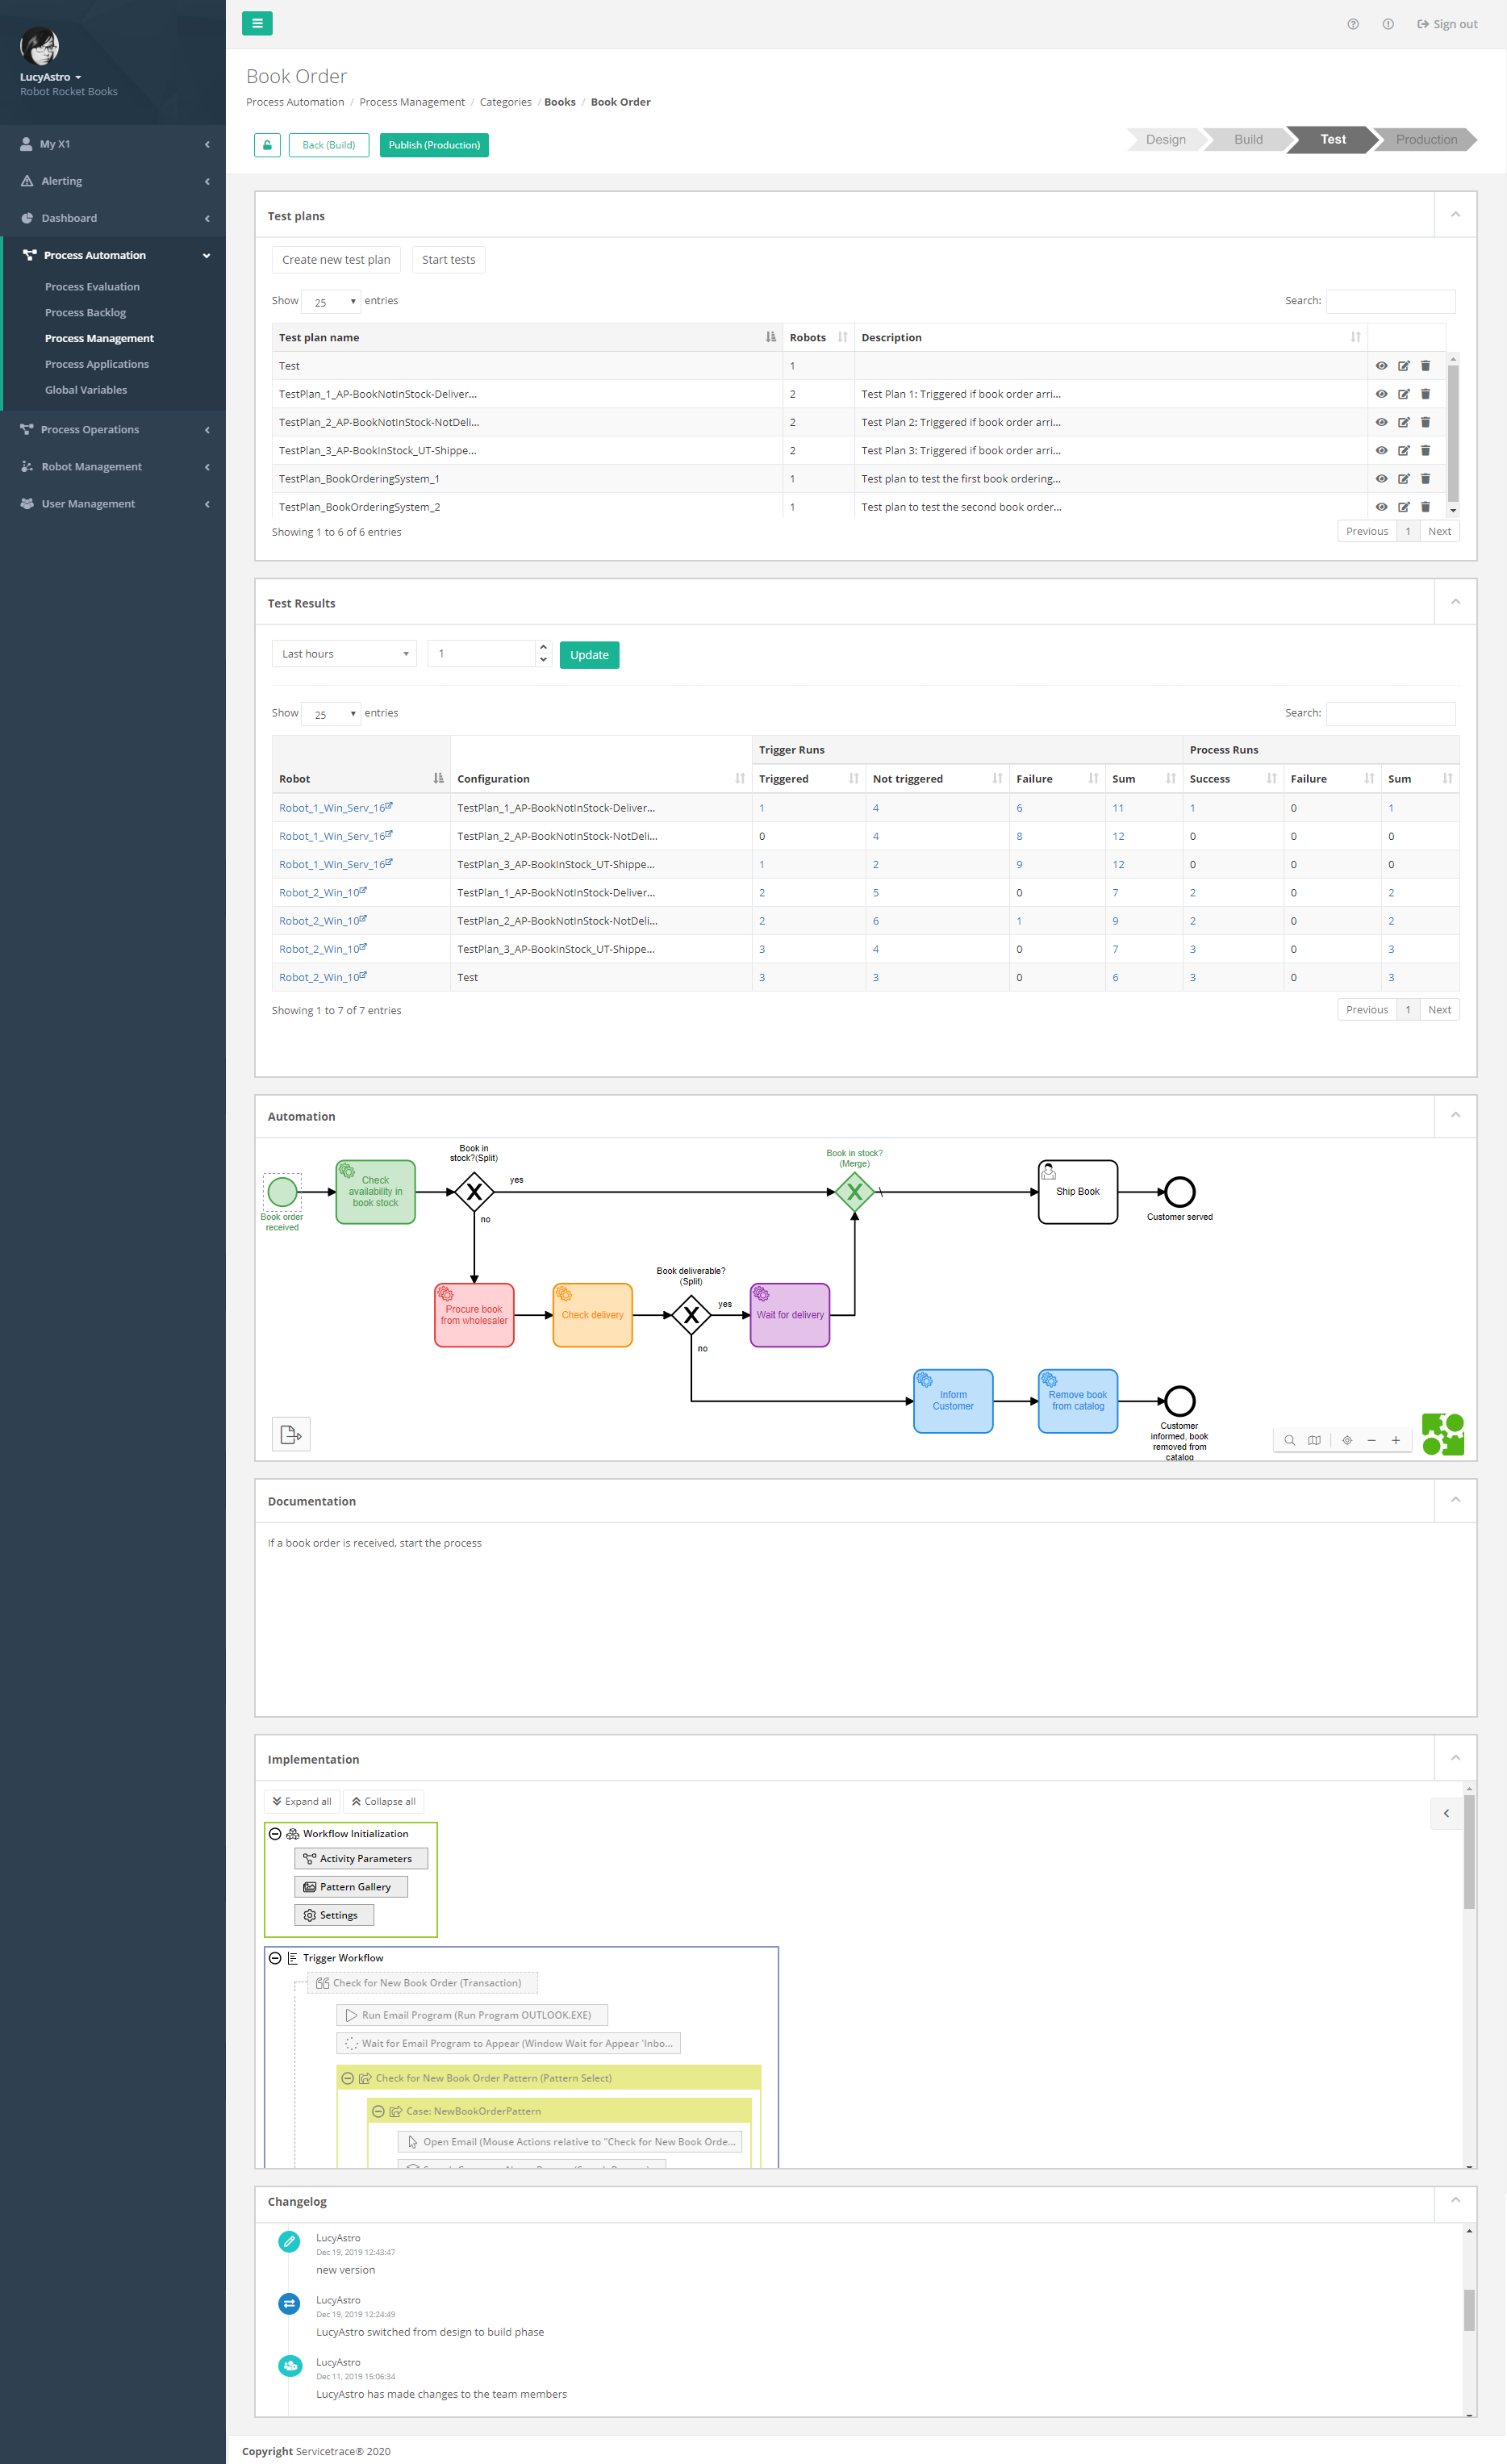This screenshot has width=1507, height=2464.
Task: Edit the TestPlan_2_AP-BookNotInStock-NotDeli test plan
Action: pos(1403,422)
